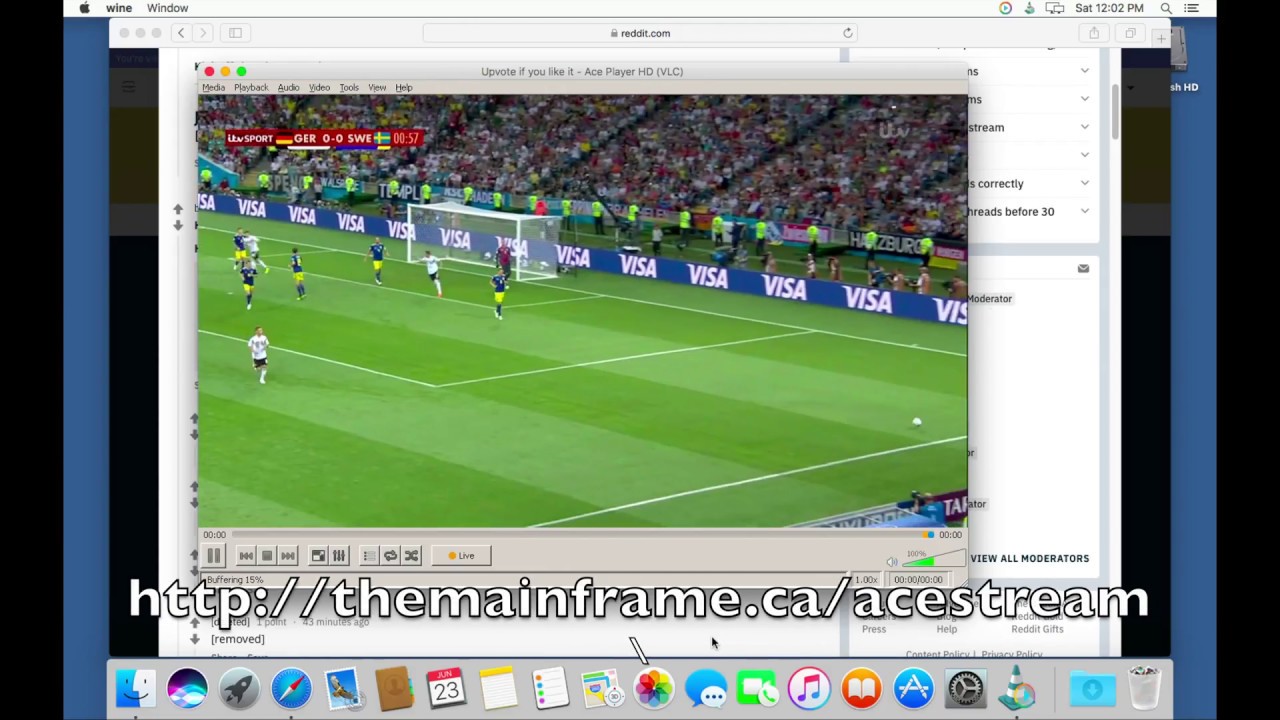The height and width of the screenshot is (720, 1280).
Task: Expand rule 'threads before 30'
Action: tap(1085, 211)
